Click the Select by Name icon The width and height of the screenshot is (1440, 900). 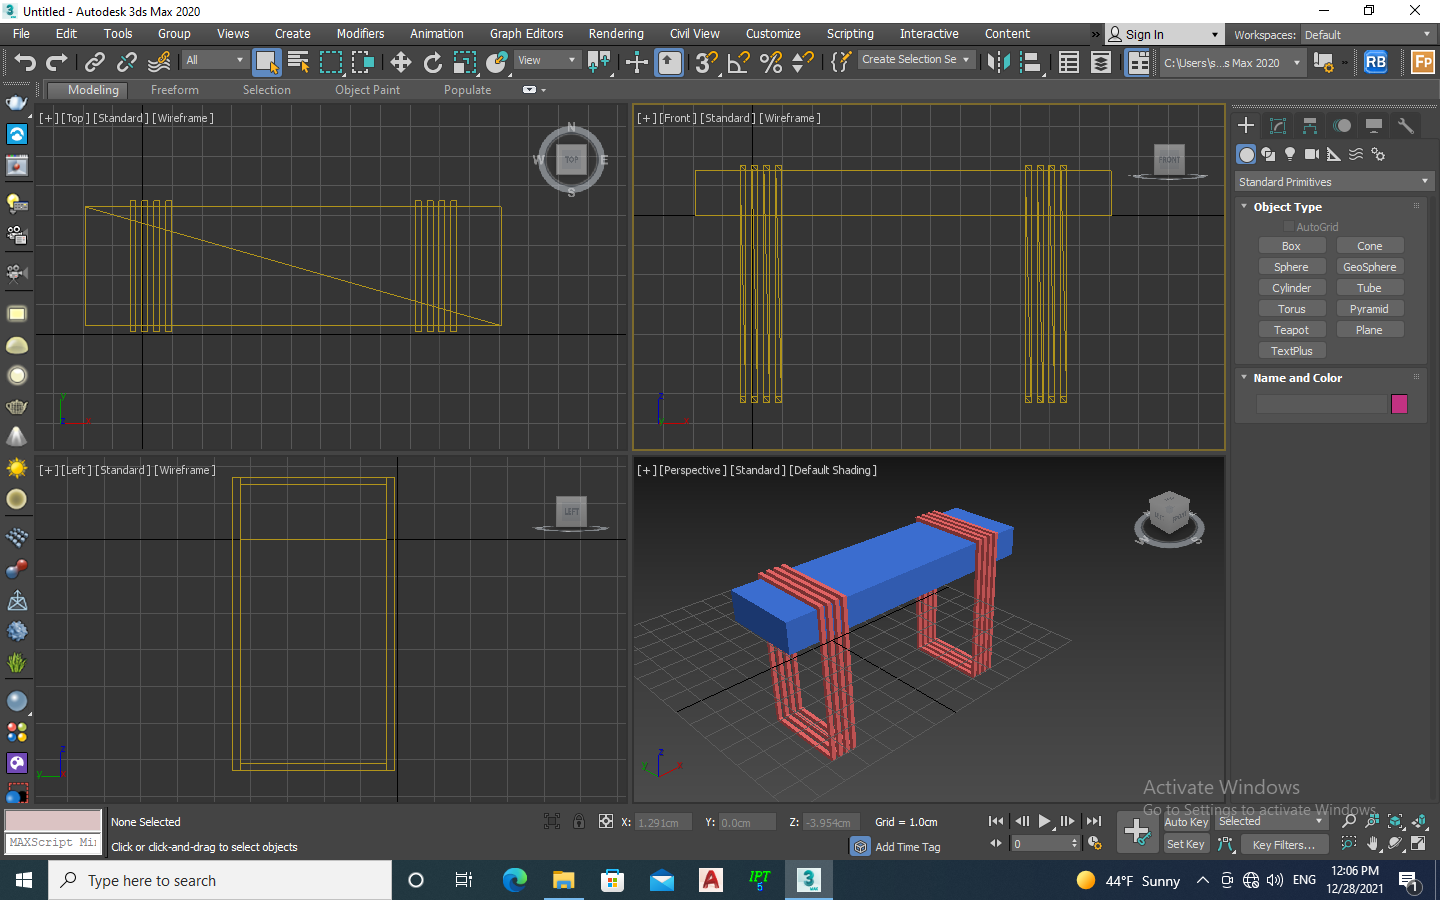click(x=298, y=62)
